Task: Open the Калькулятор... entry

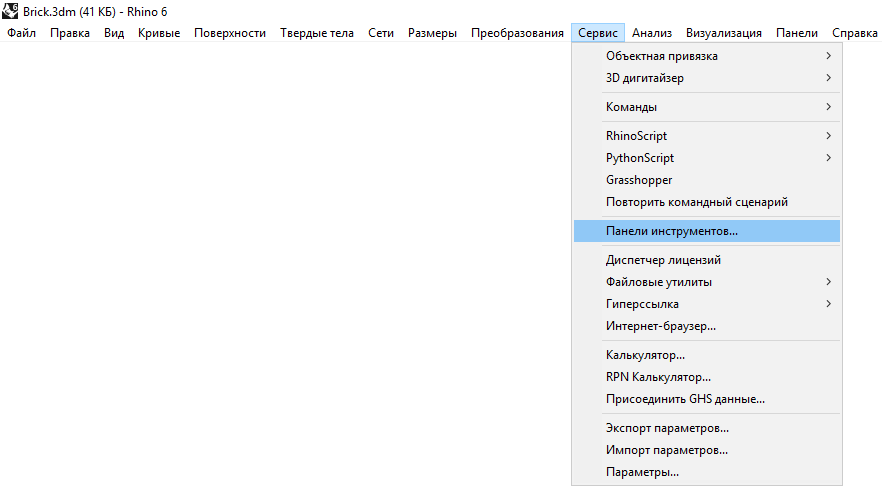Action: click(645, 355)
